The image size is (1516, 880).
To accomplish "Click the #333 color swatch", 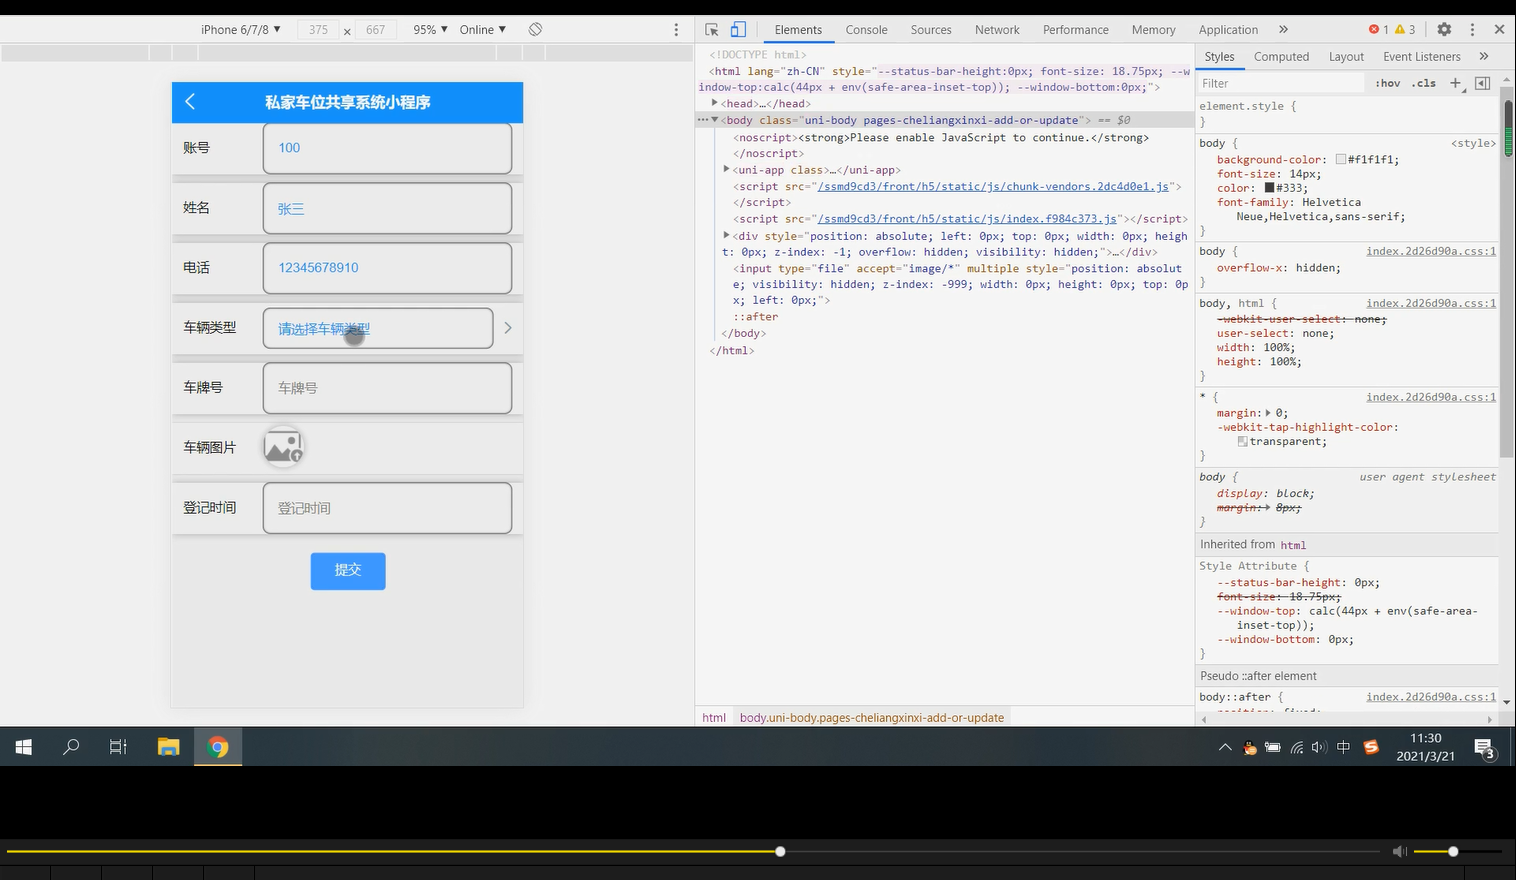I will click(x=1269, y=188).
